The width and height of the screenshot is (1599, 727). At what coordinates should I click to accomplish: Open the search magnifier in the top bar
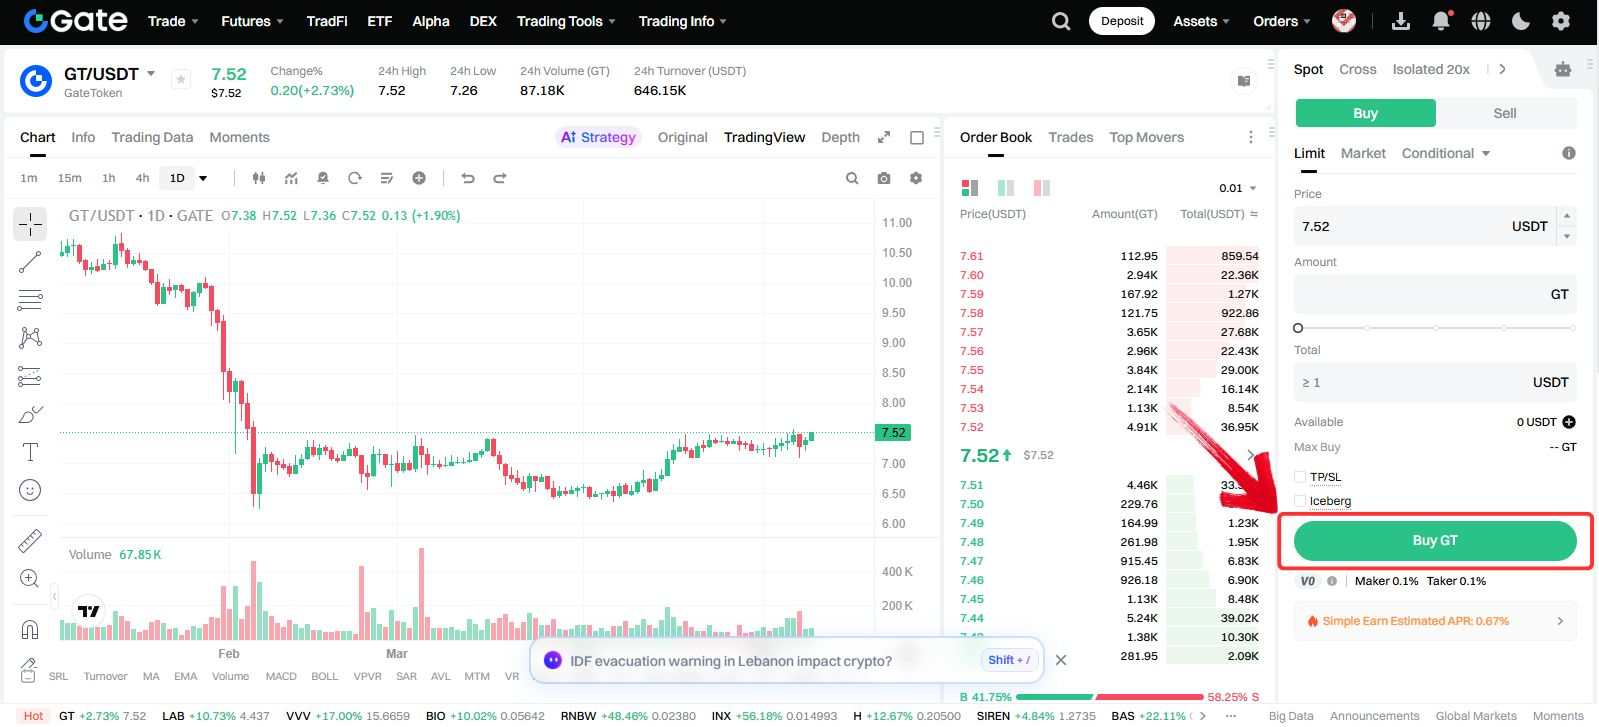point(1061,21)
